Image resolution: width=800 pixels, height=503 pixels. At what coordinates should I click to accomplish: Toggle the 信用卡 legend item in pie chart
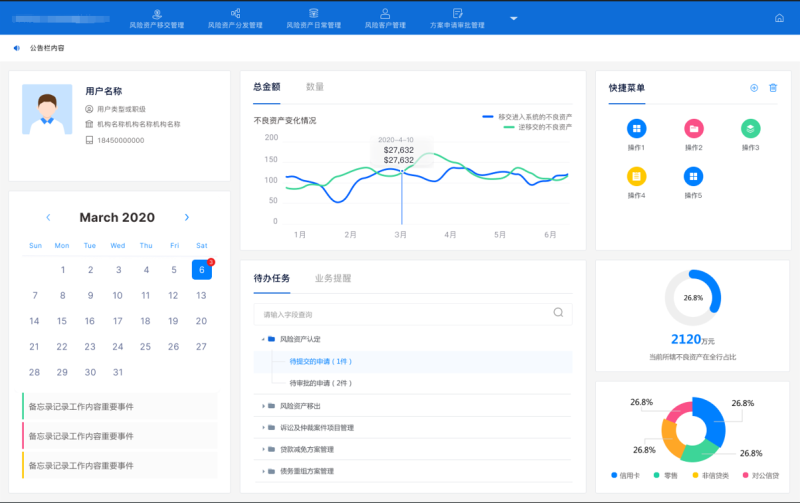(627, 476)
